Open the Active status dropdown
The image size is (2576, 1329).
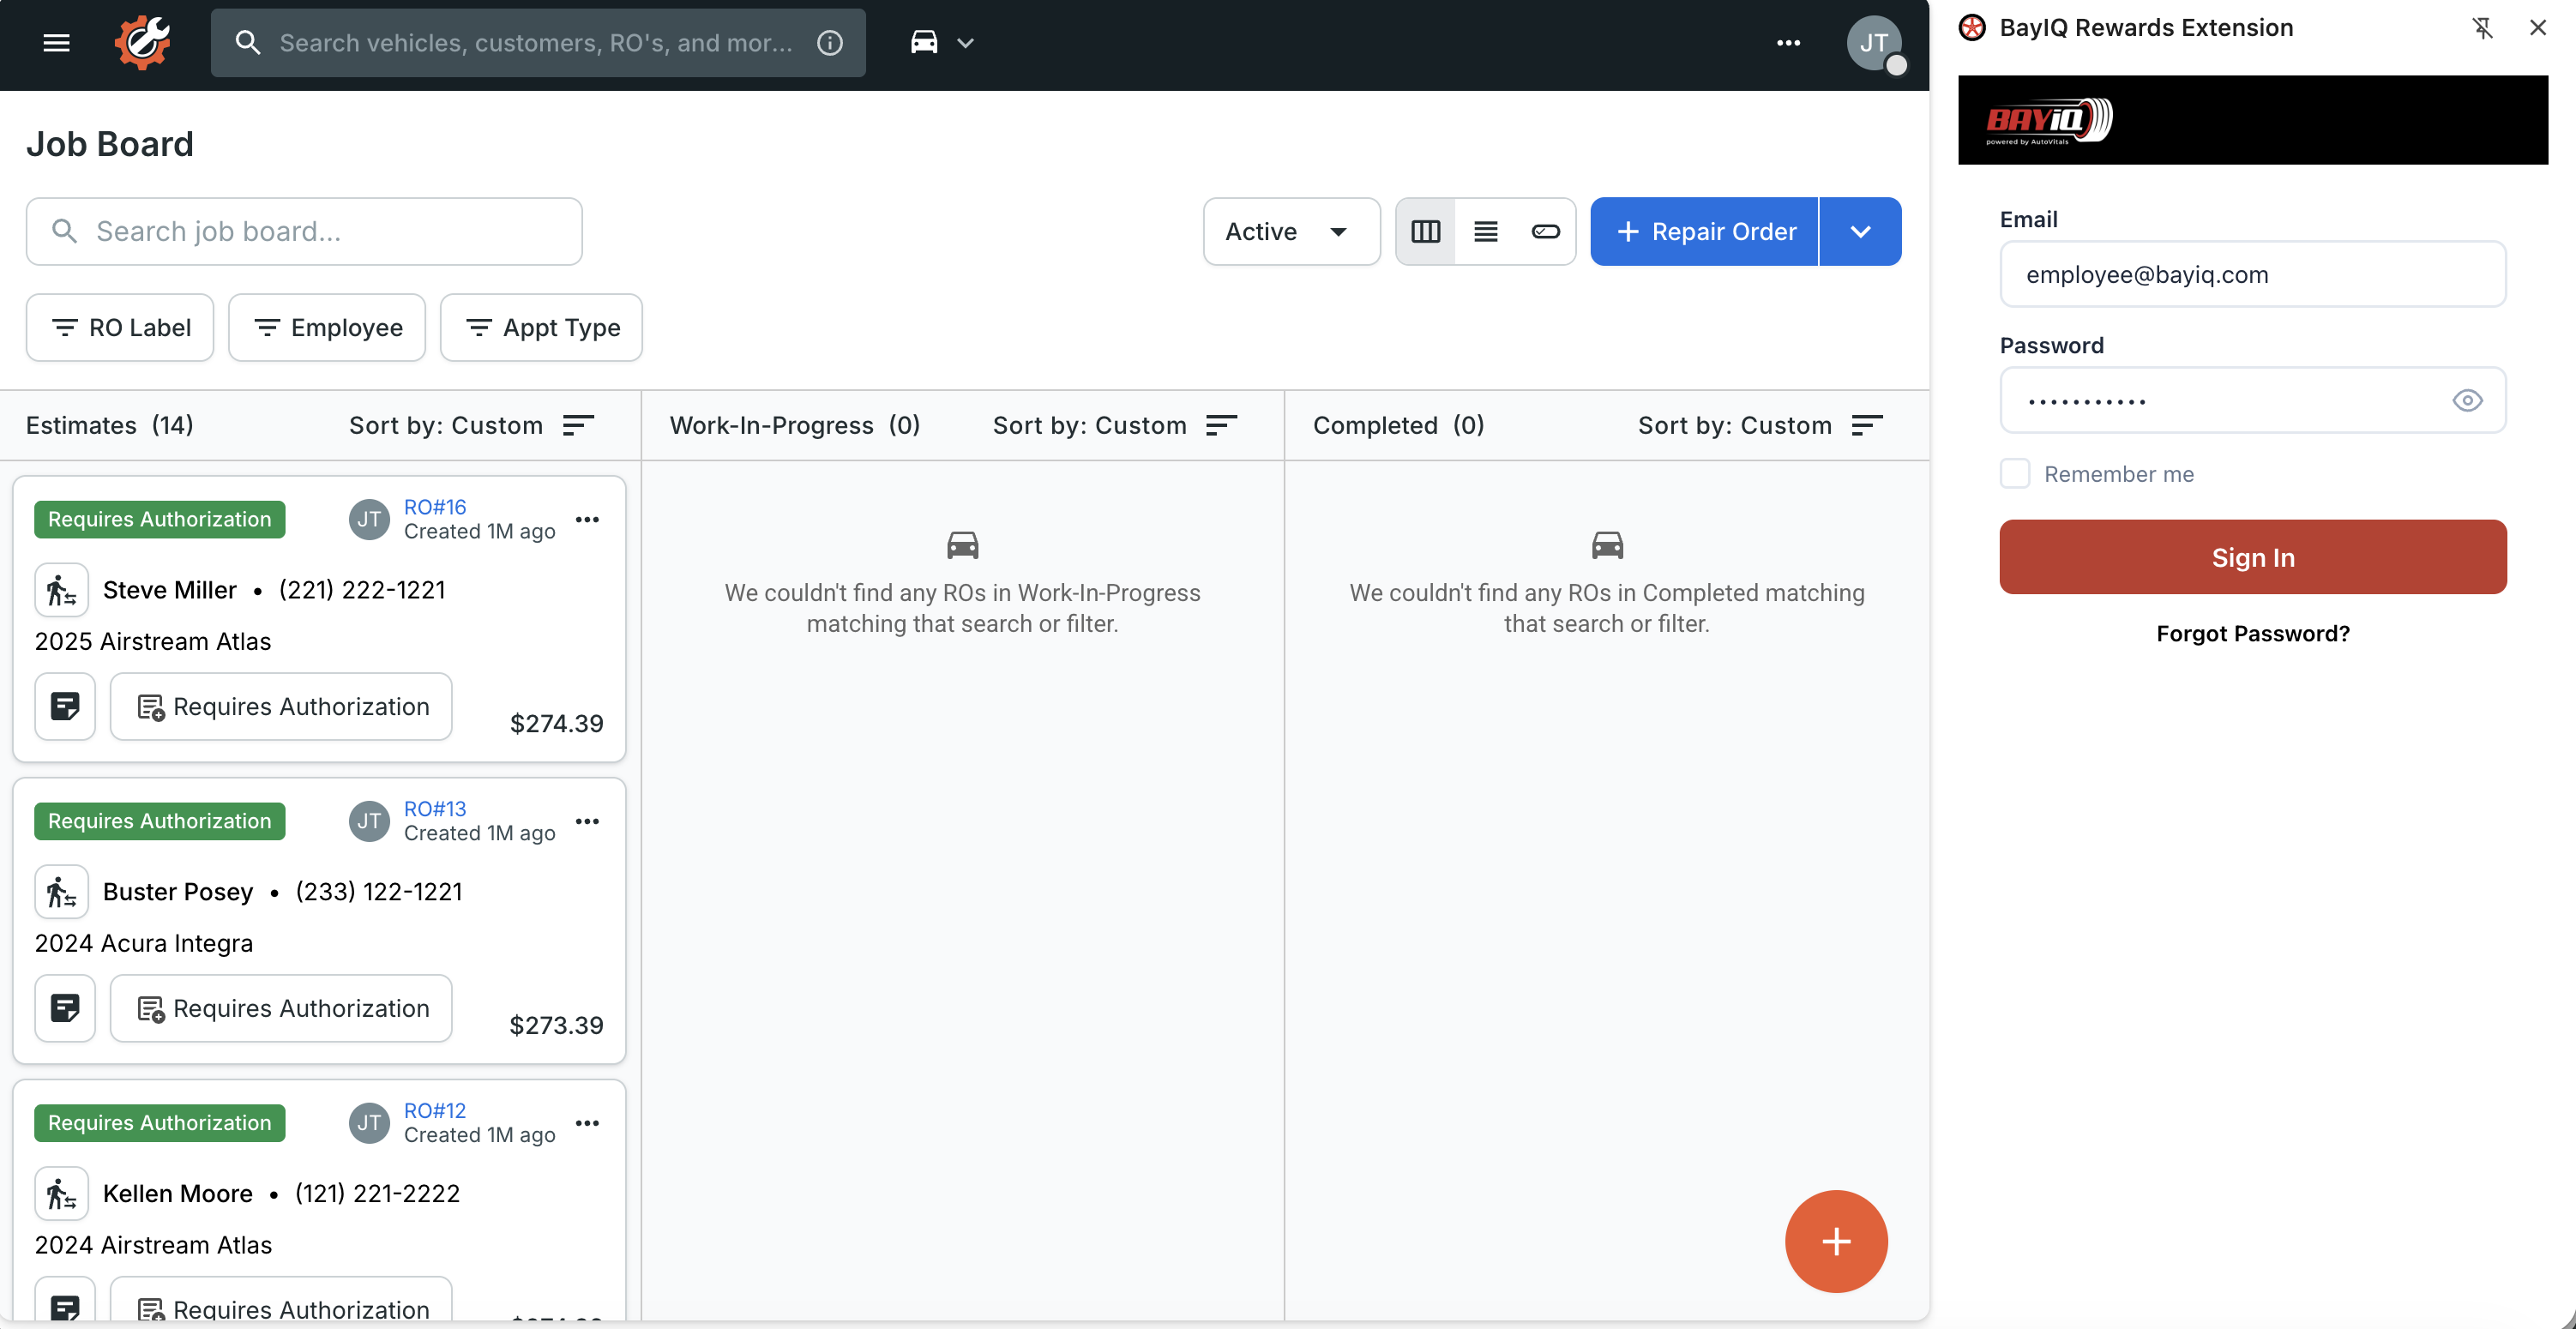coord(1291,231)
